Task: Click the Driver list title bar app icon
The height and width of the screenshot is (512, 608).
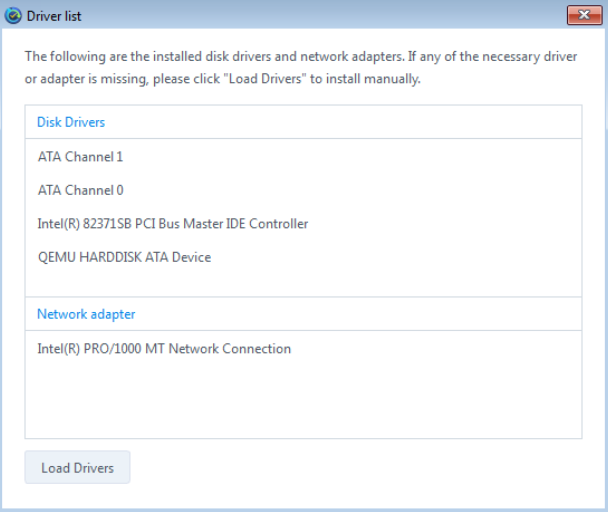Action: [x=13, y=16]
